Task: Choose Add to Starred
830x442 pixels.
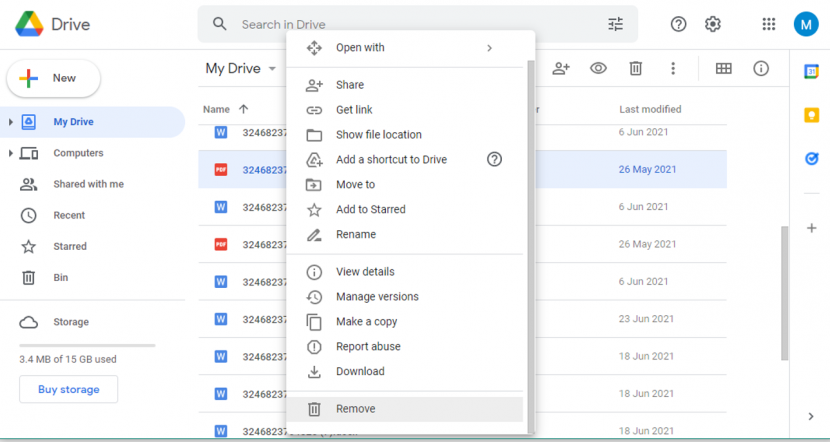Action: pyautogui.click(x=405, y=209)
